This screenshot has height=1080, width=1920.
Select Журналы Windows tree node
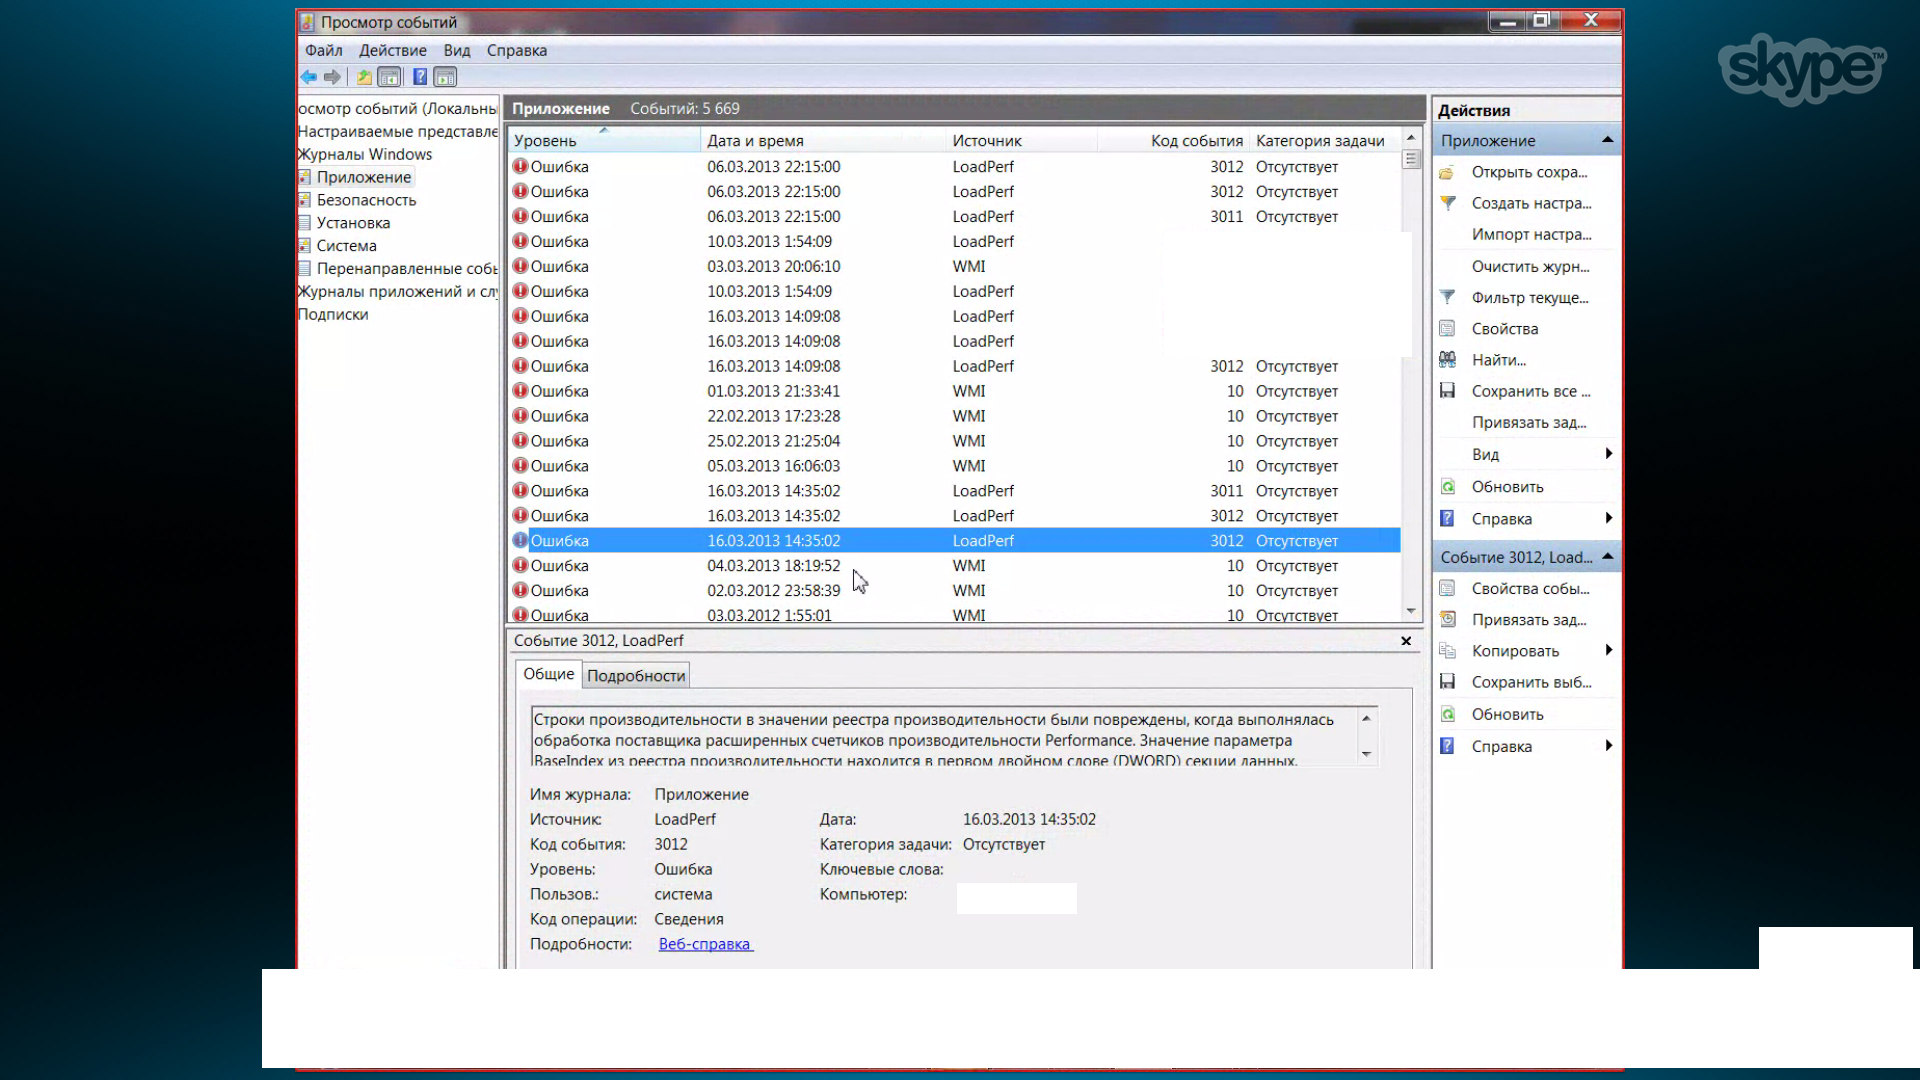click(365, 154)
